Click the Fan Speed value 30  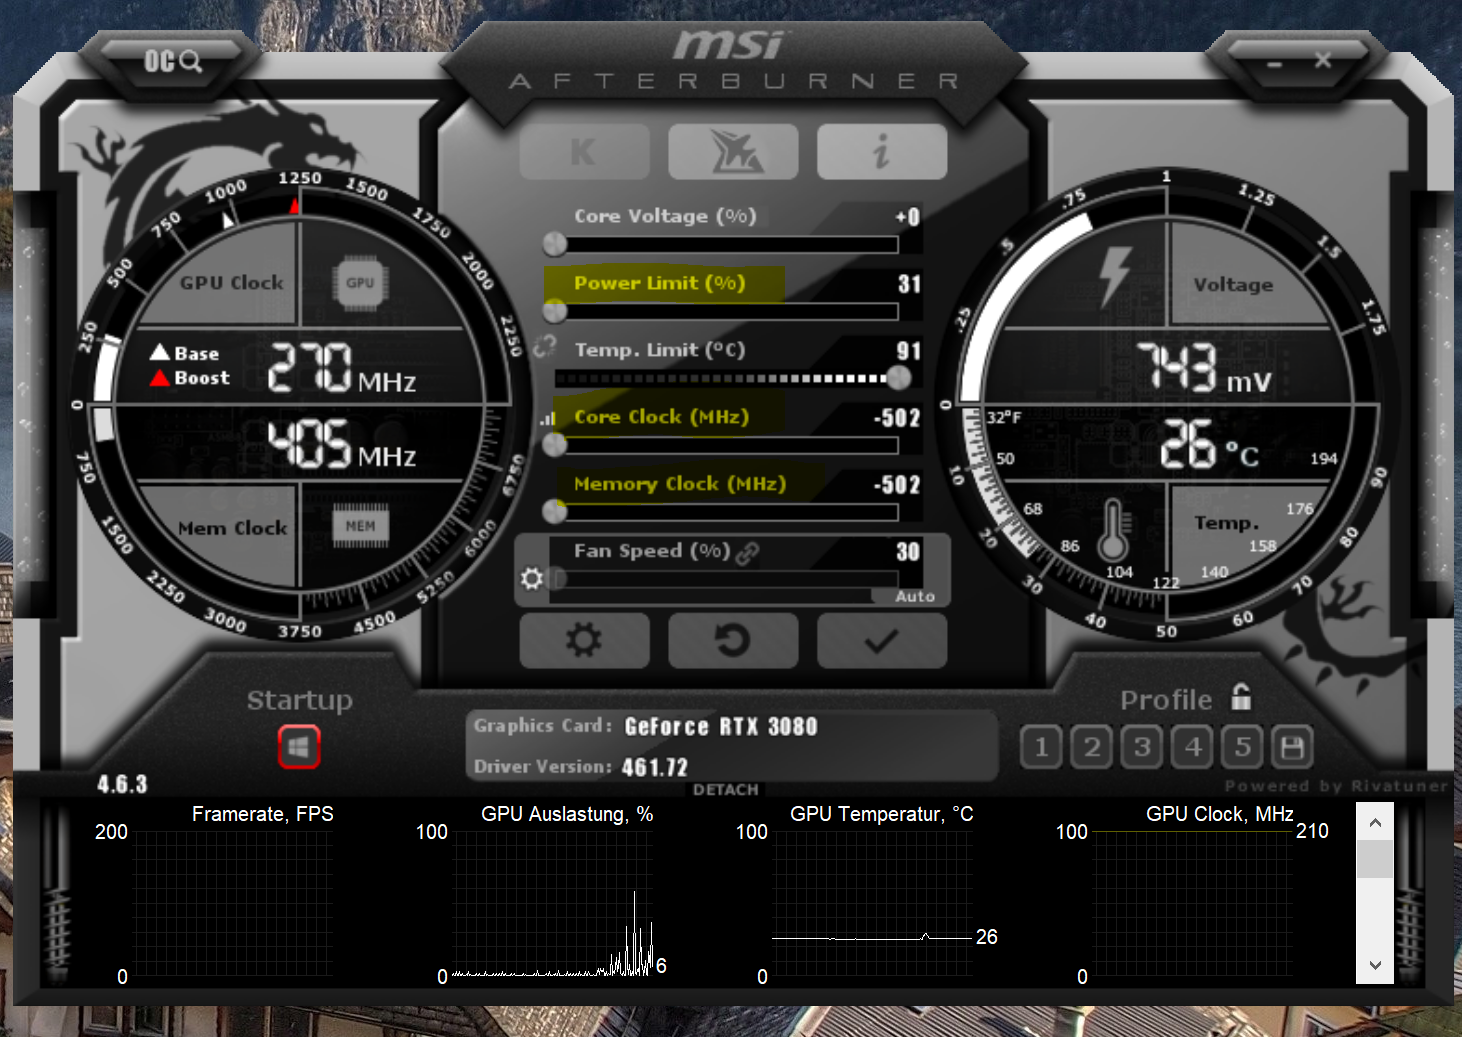[x=908, y=552]
